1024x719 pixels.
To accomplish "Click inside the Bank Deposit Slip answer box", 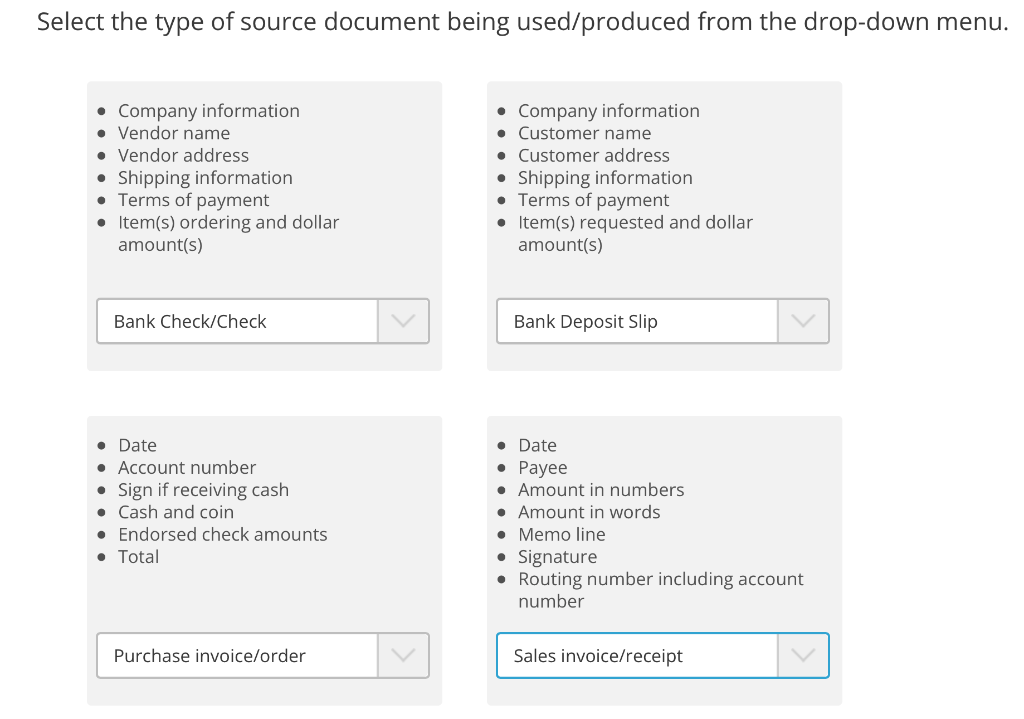I will tap(637, 321).
